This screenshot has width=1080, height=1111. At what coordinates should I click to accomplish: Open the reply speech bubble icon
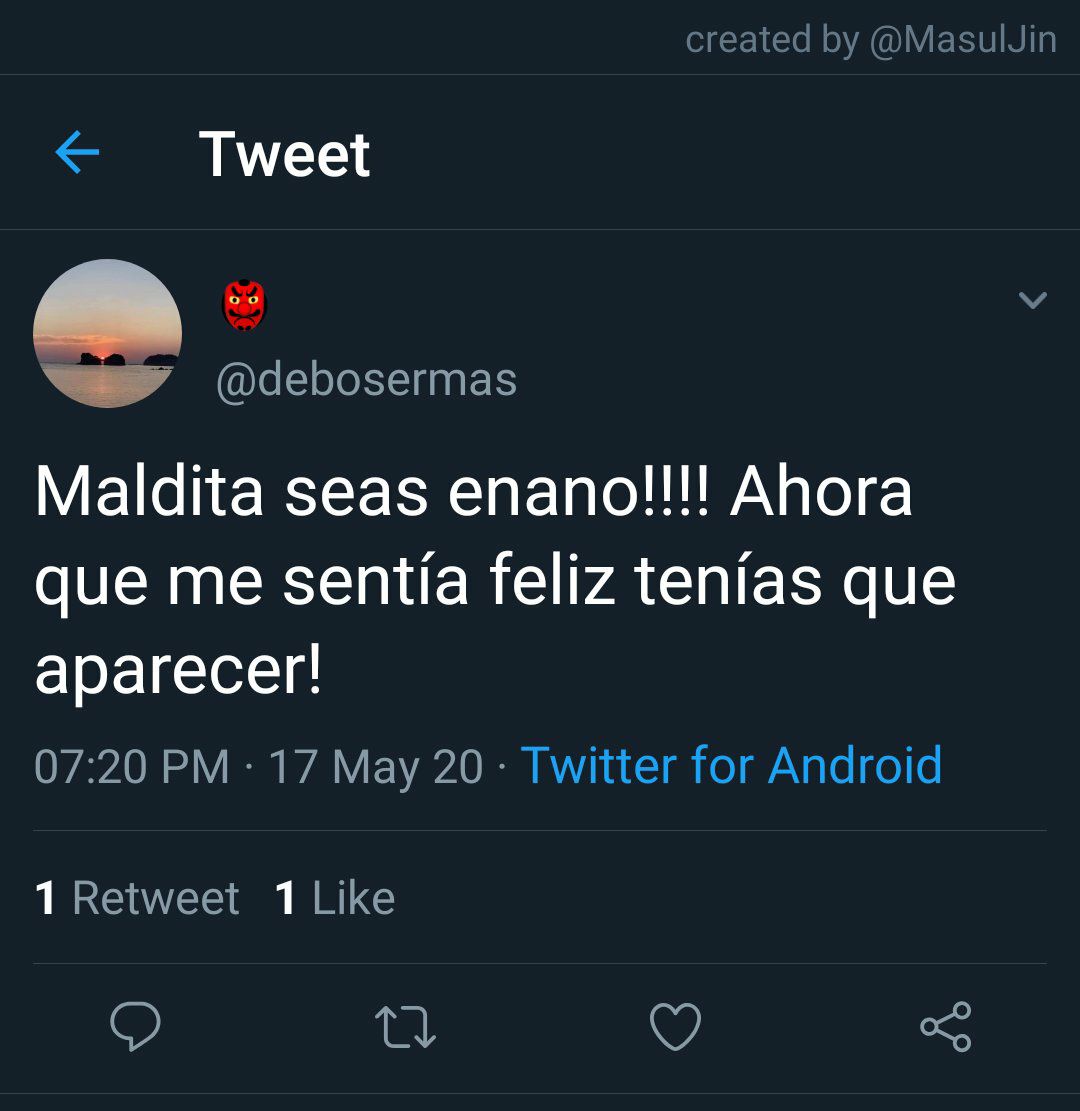[135, 1025]
